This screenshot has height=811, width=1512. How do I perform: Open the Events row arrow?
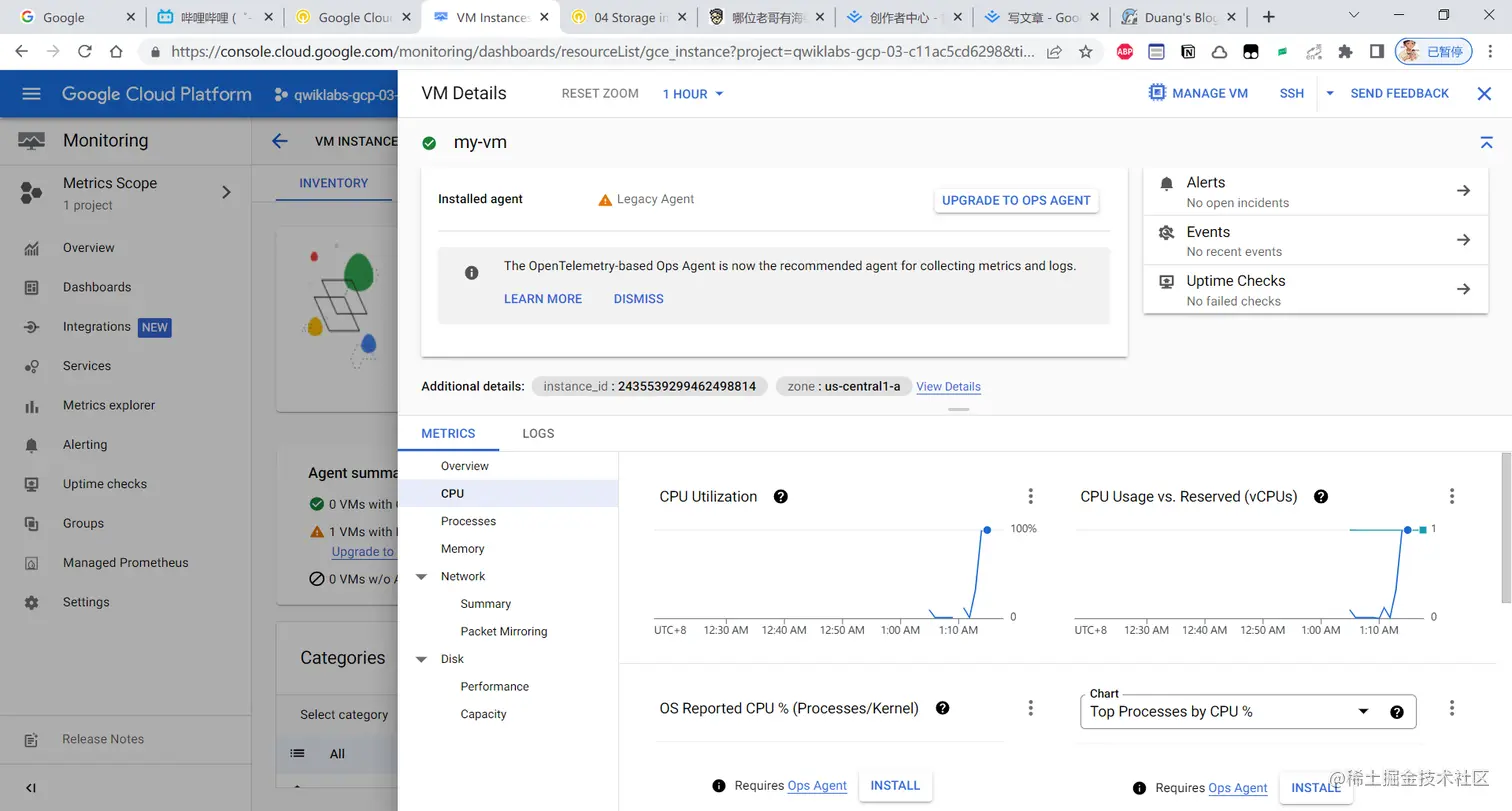click(1463, 240)
